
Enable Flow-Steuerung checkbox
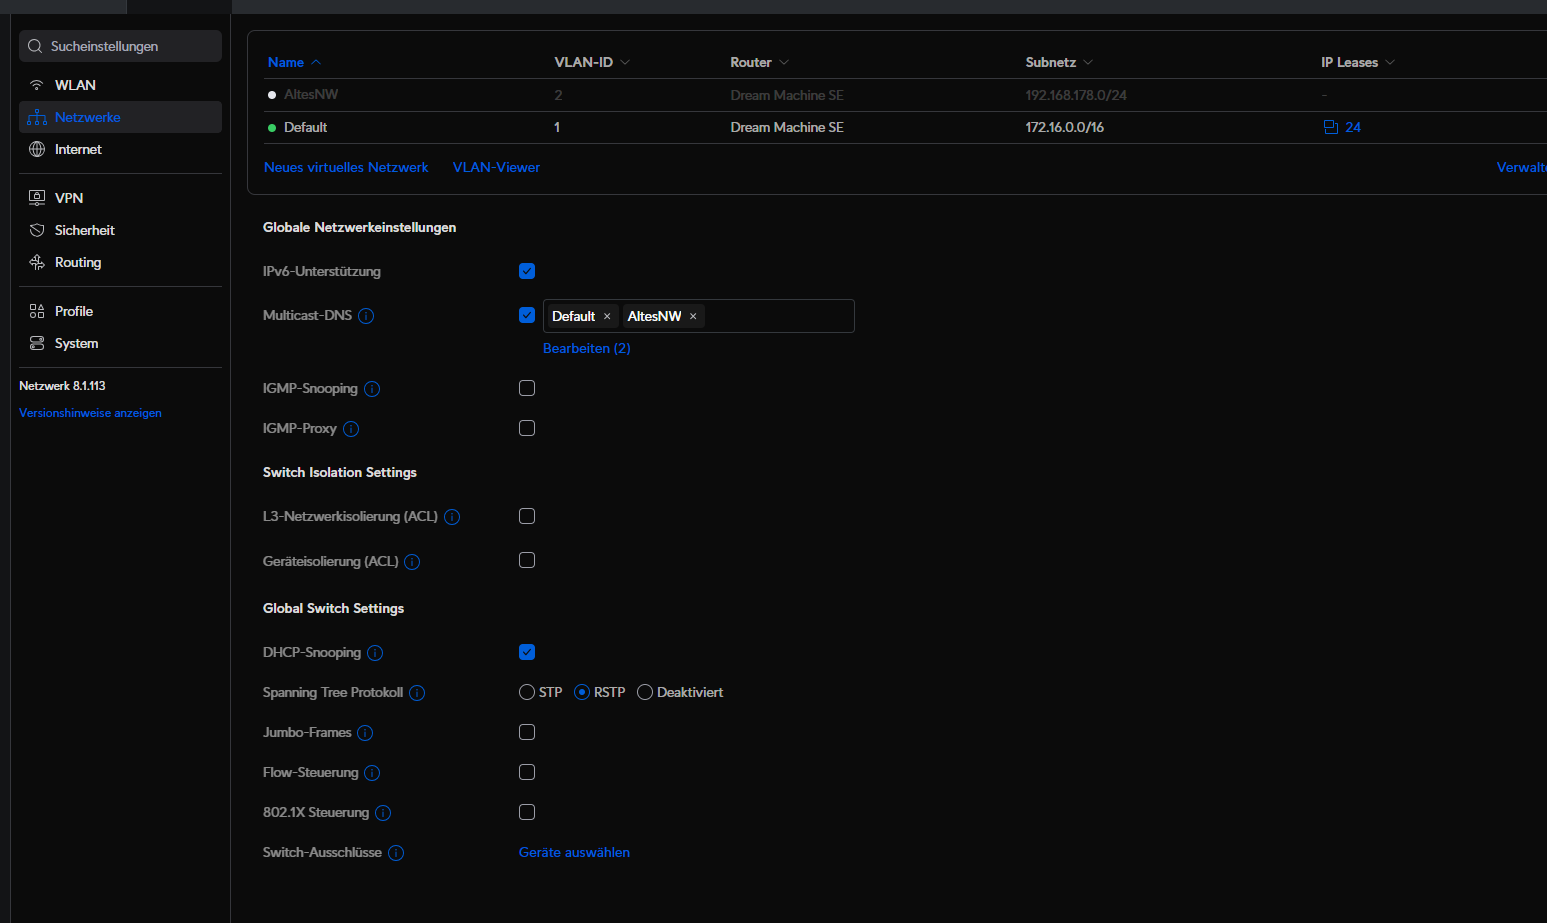pyautogui.click(x=527, y=772)
